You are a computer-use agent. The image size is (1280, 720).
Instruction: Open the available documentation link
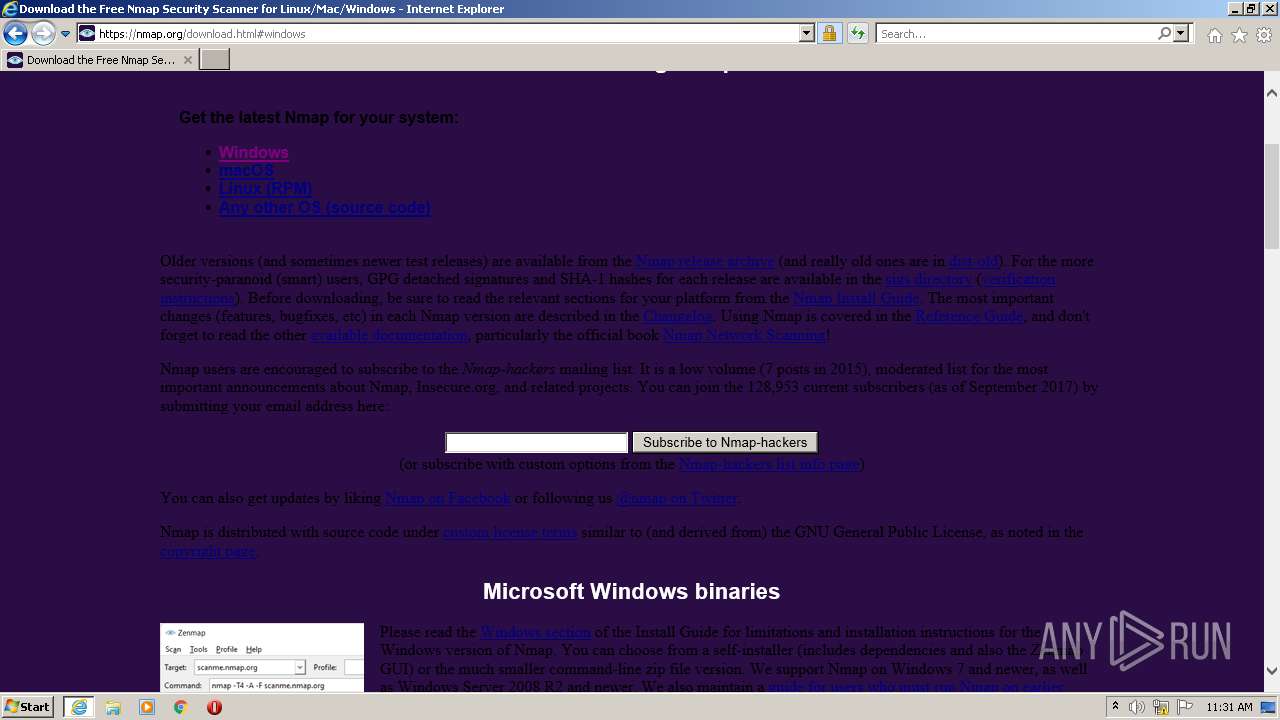(390, 335)
